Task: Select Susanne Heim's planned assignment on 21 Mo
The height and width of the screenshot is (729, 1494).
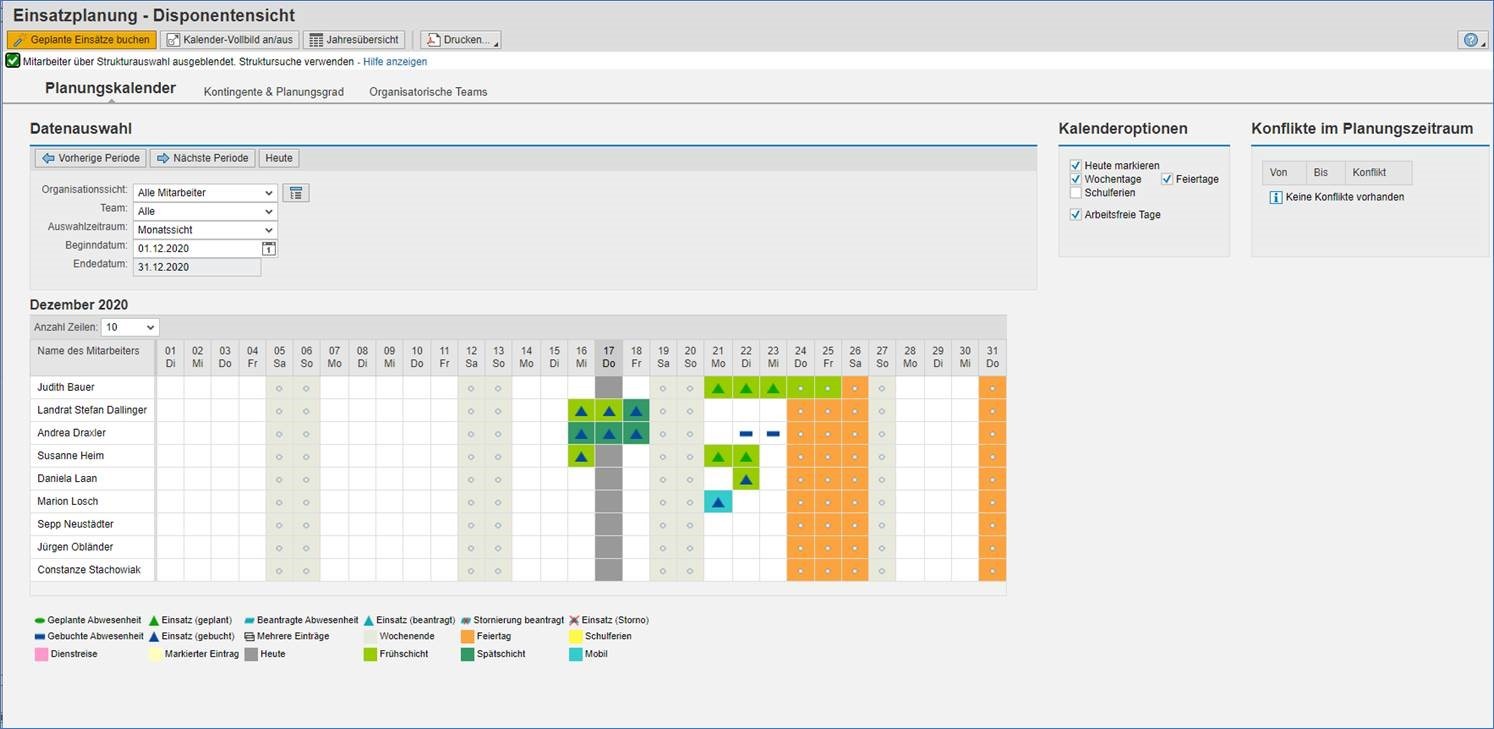Action: point(718,457)
